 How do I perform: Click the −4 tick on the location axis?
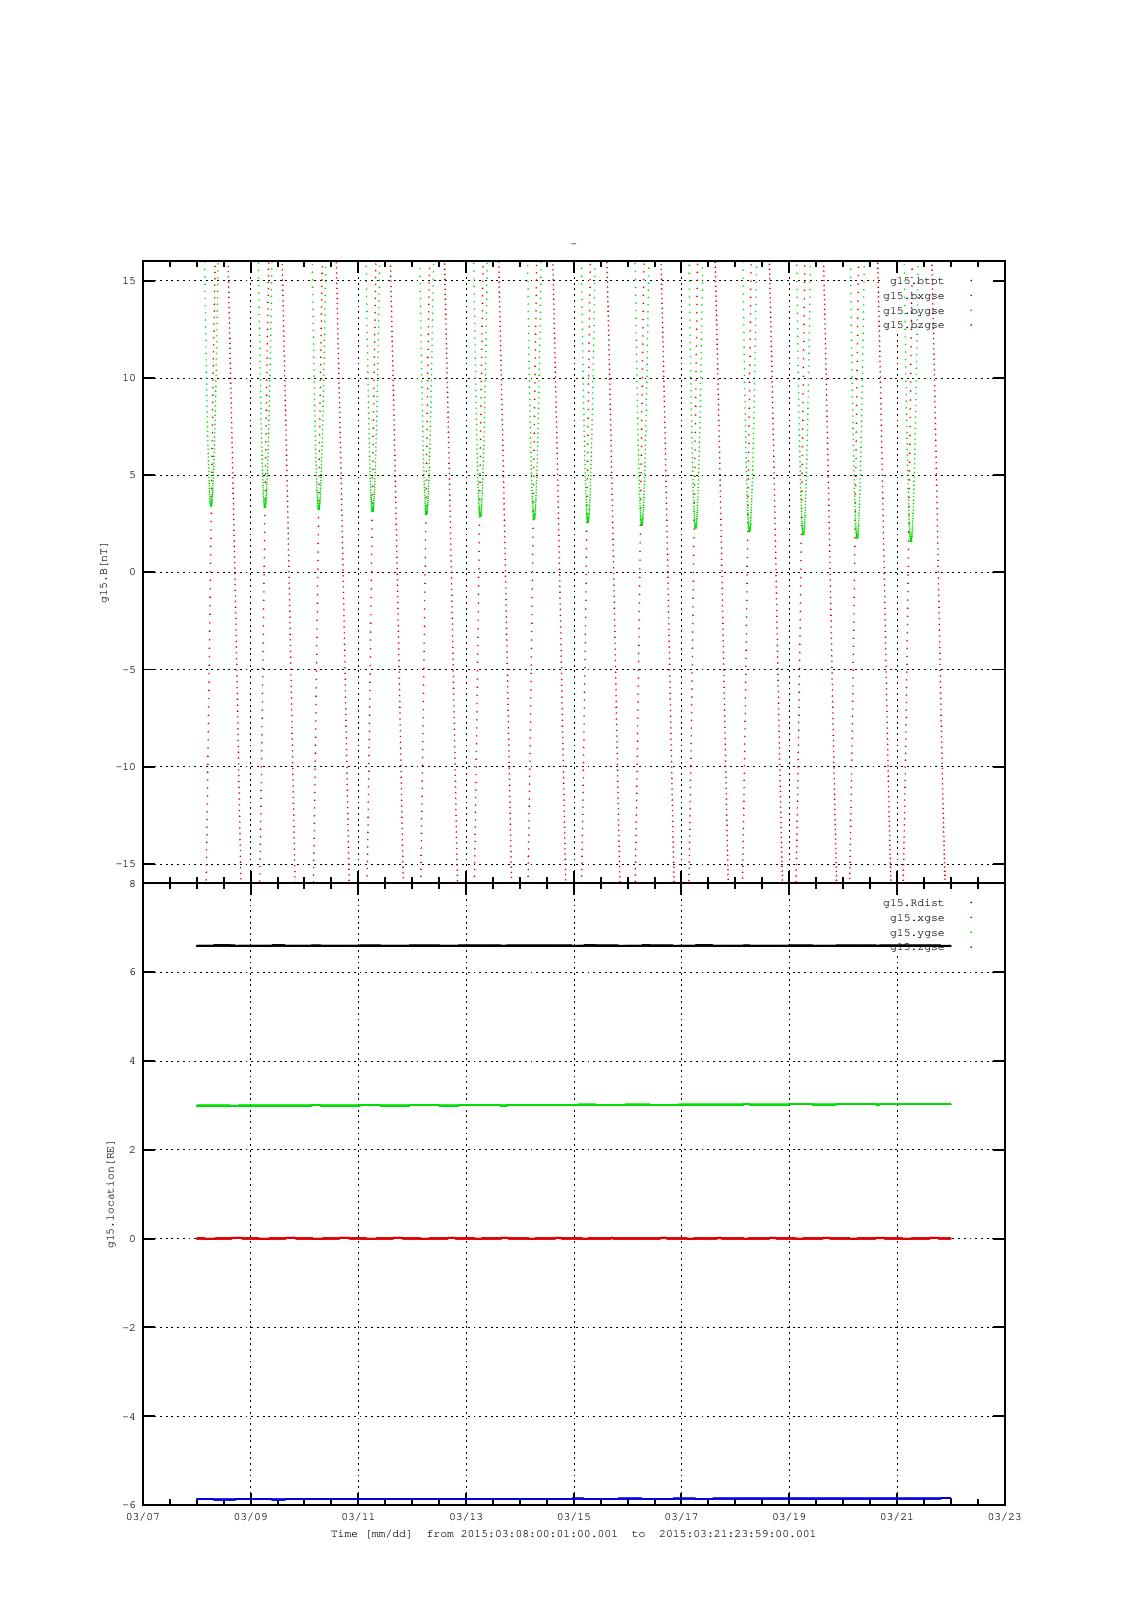pos(129,1417)
